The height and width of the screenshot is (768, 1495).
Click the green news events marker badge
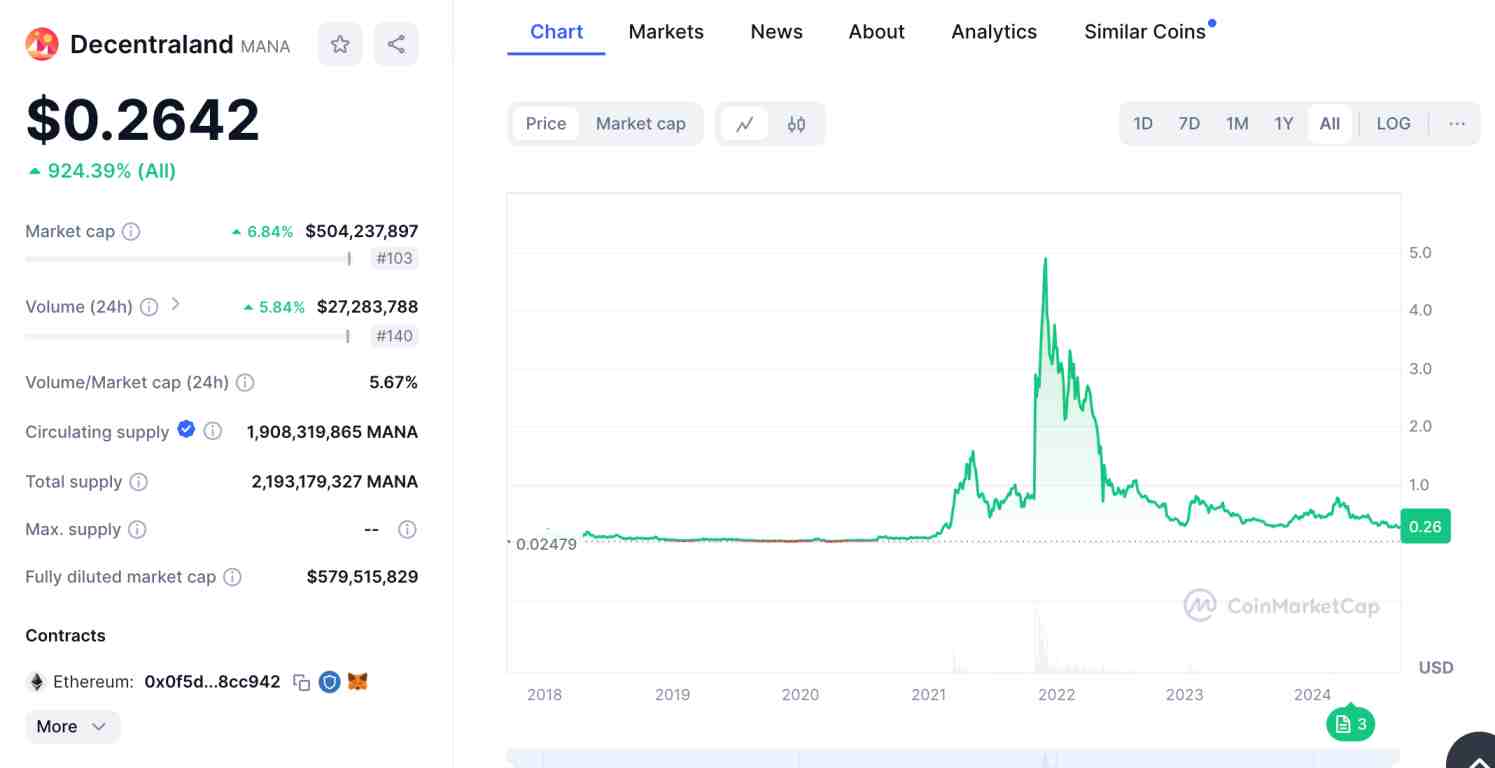[1350, 724]
